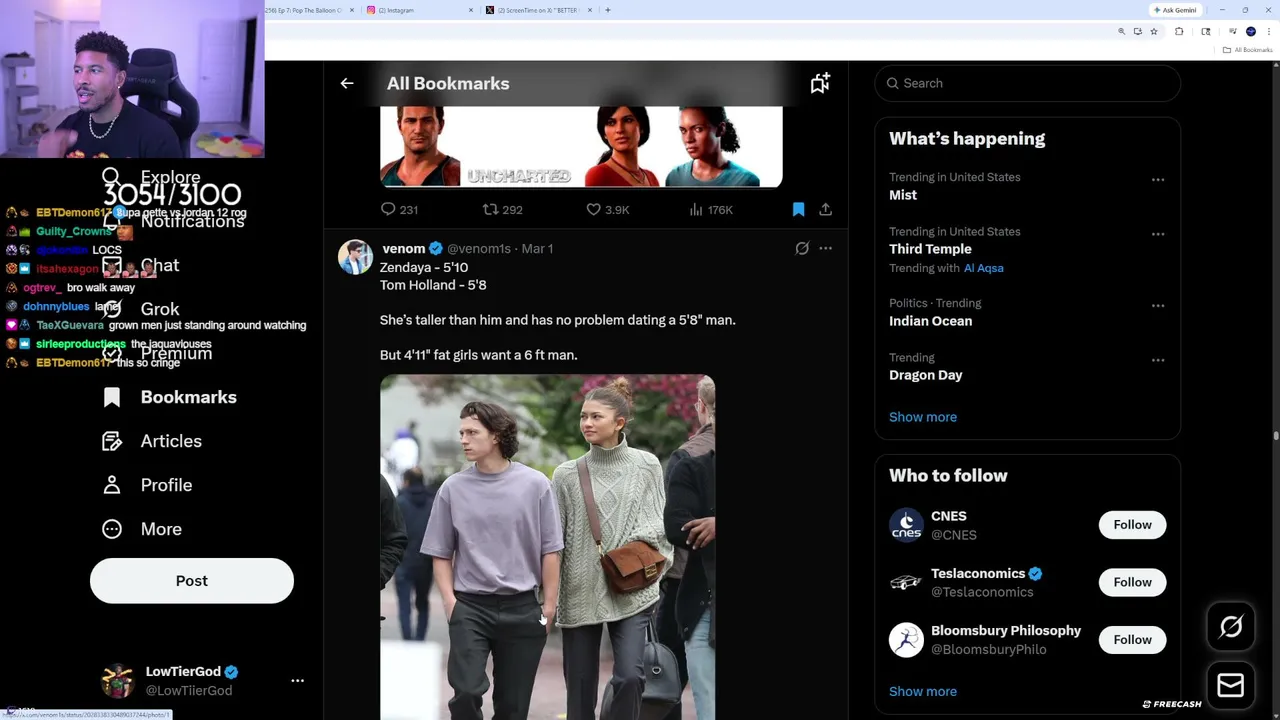
Task: Bookmark this page with the star icon
Action: point(1154,32)
